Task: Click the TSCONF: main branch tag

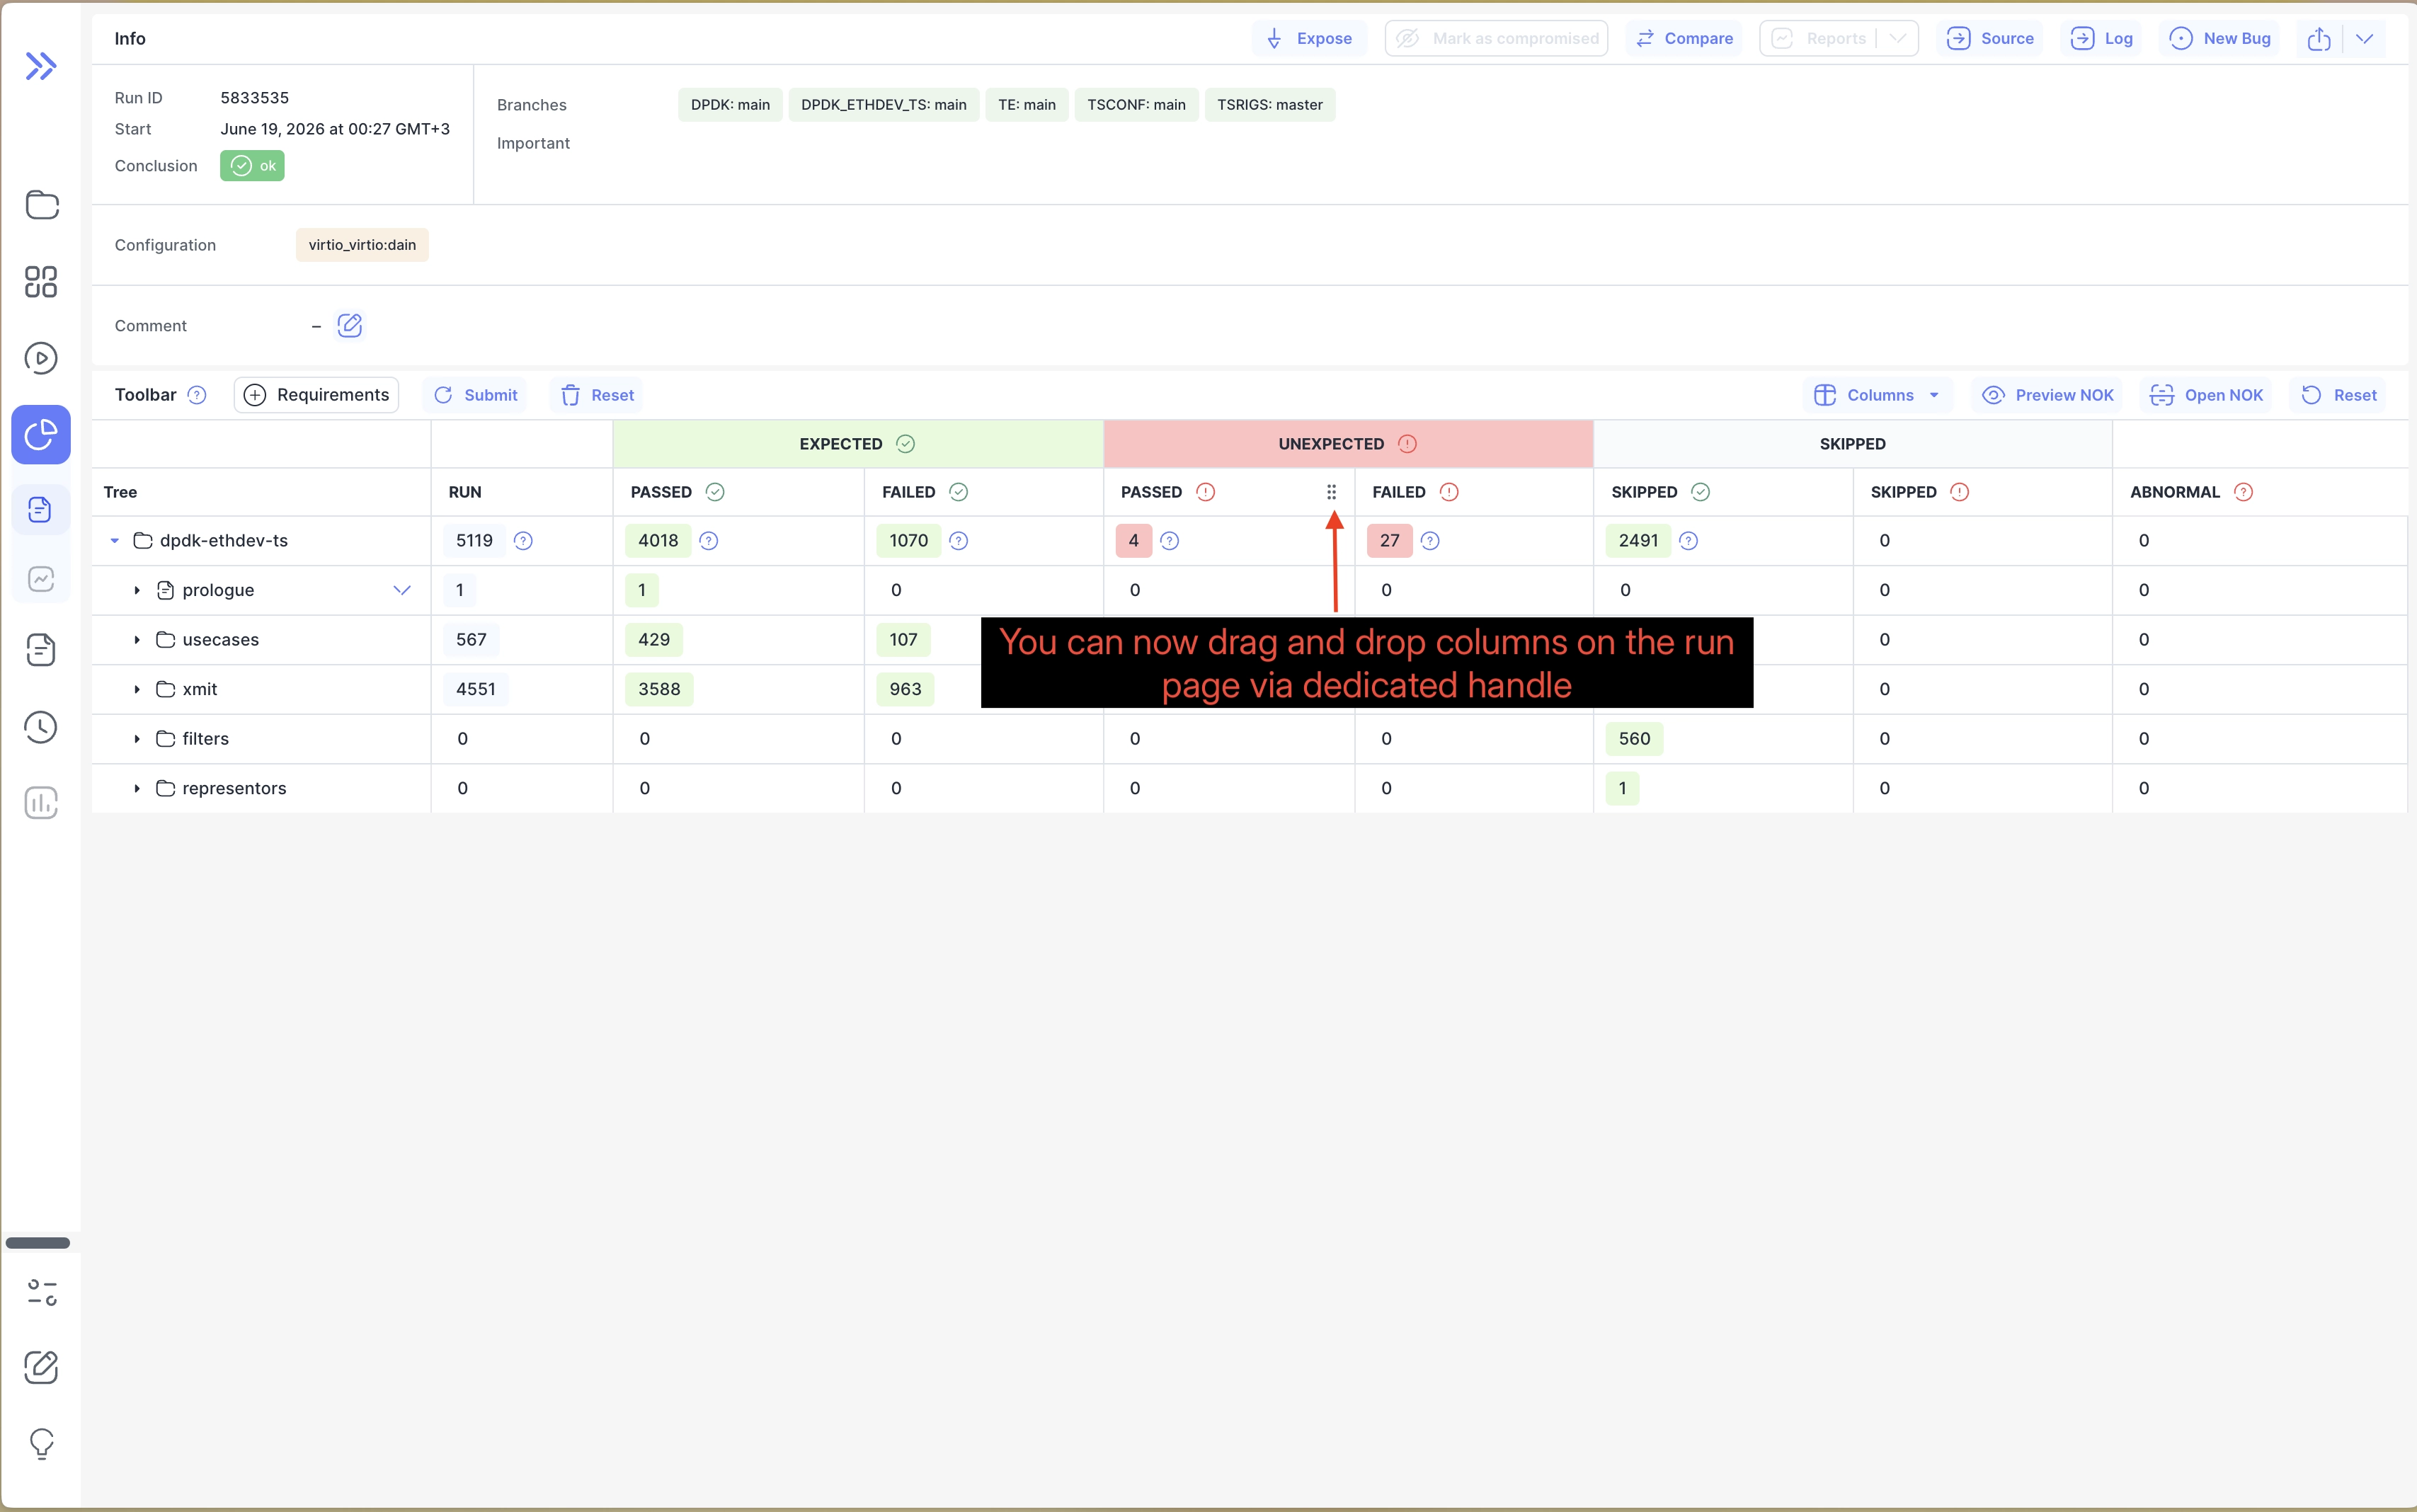Action: [x=1136, y=105]
